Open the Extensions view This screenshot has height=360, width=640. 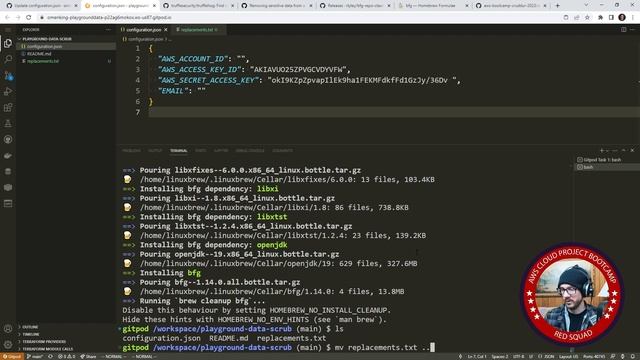[x=8, y=107]
